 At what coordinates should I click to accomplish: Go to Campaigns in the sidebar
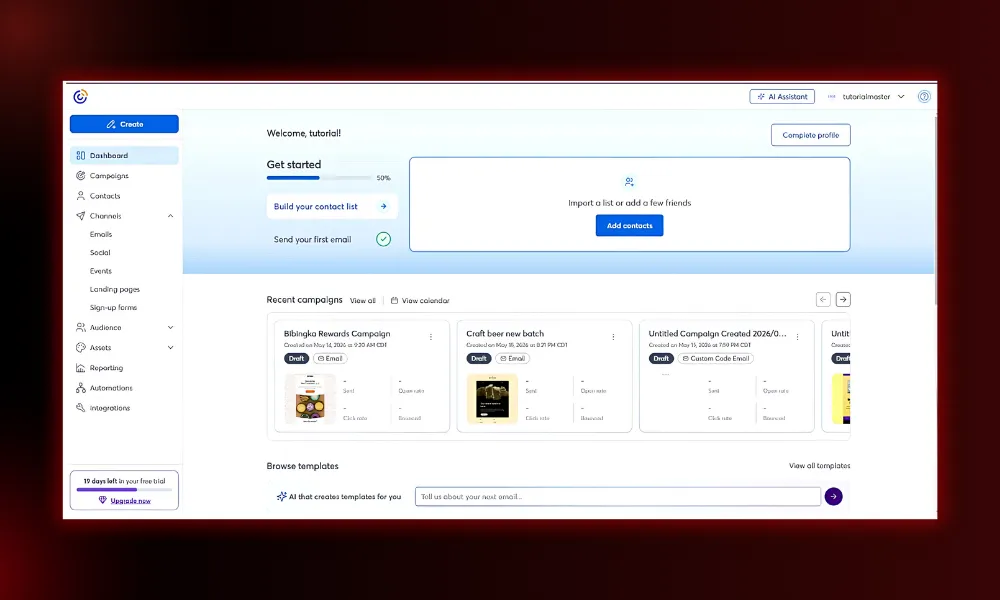[109, 175]
